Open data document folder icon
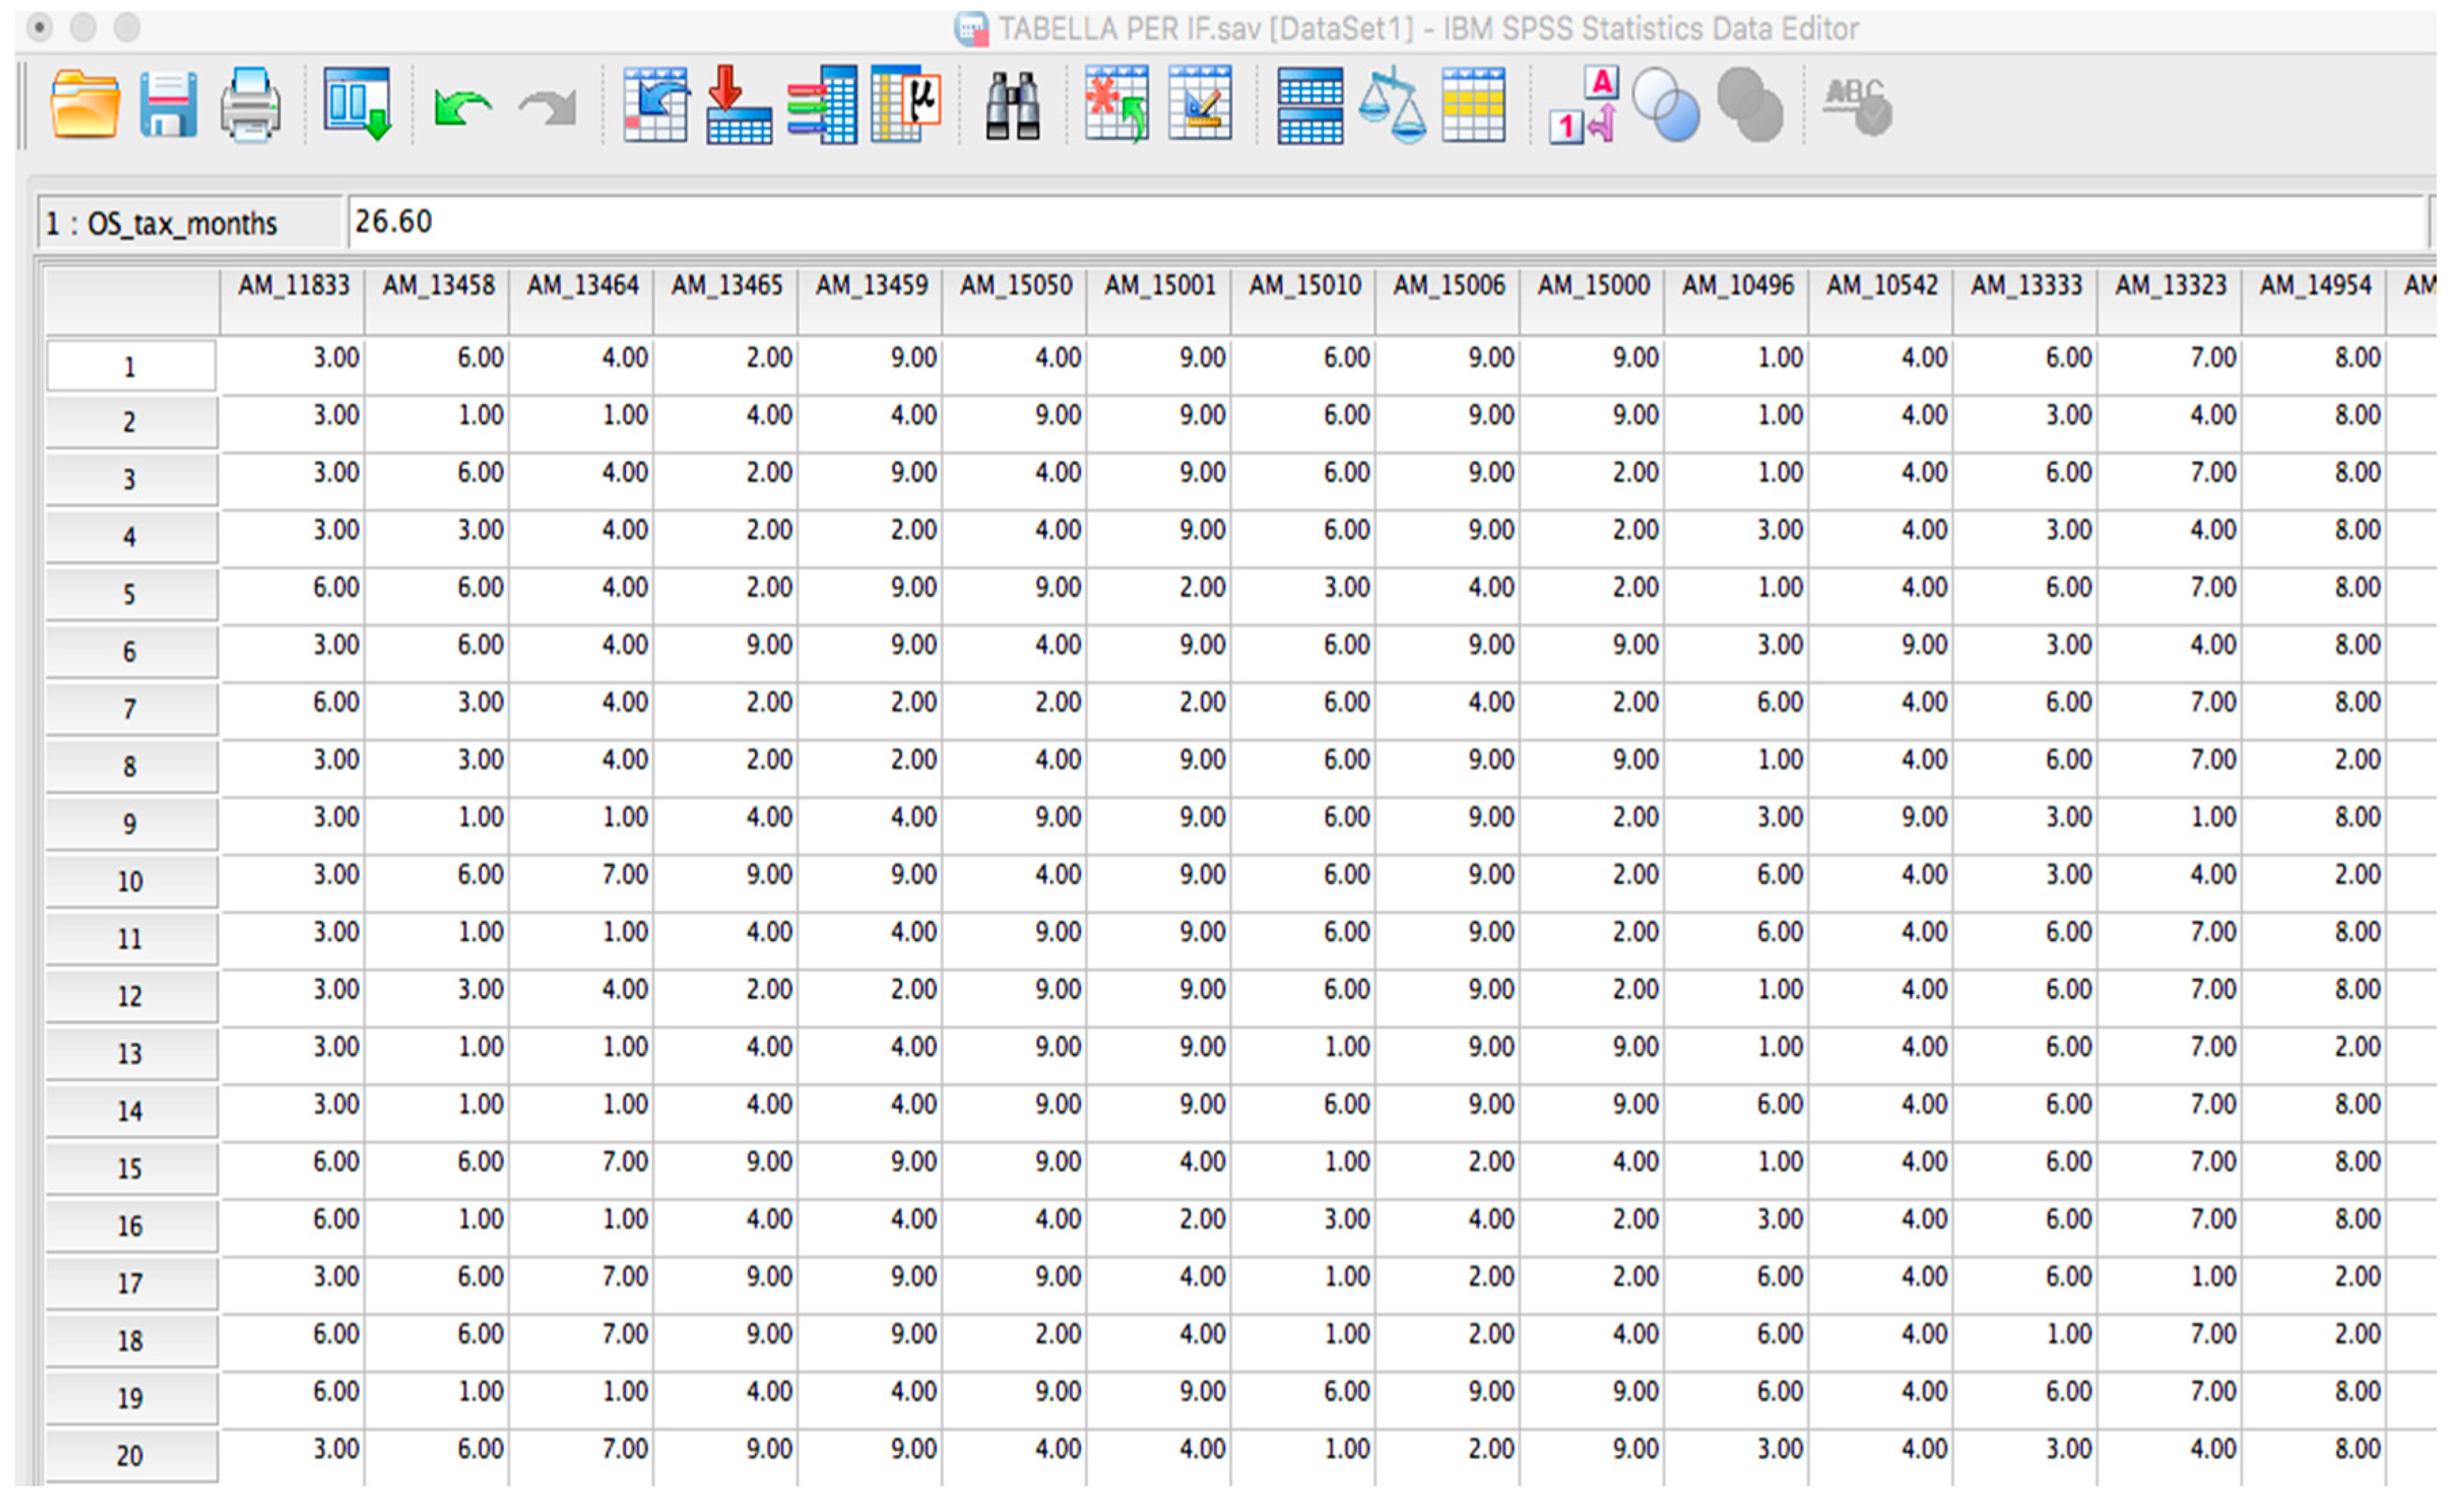 point(85,104)
